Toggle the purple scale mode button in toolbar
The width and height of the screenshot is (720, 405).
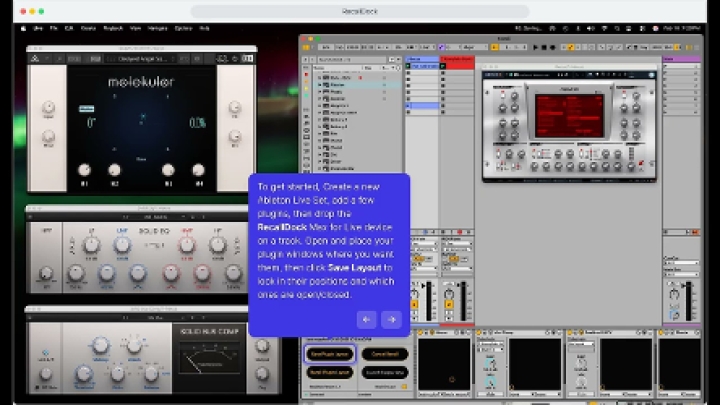[441, 47]
